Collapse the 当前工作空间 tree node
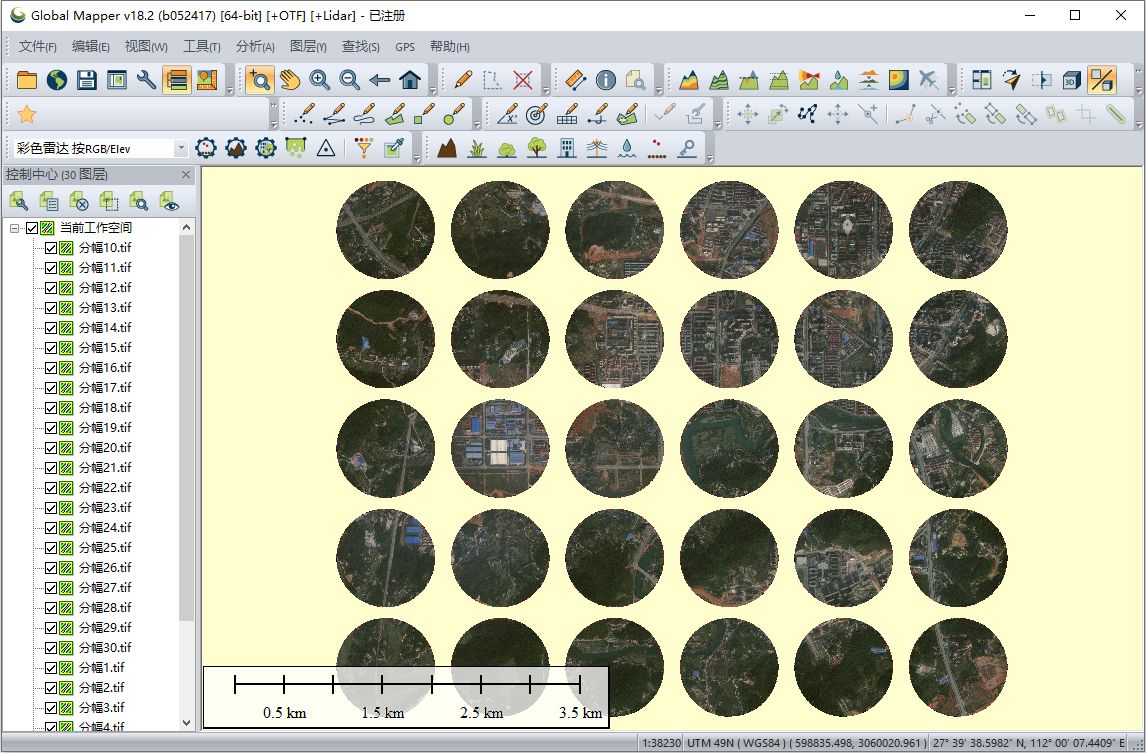This screenshot has width=1146, height=753. pos(13,227)
